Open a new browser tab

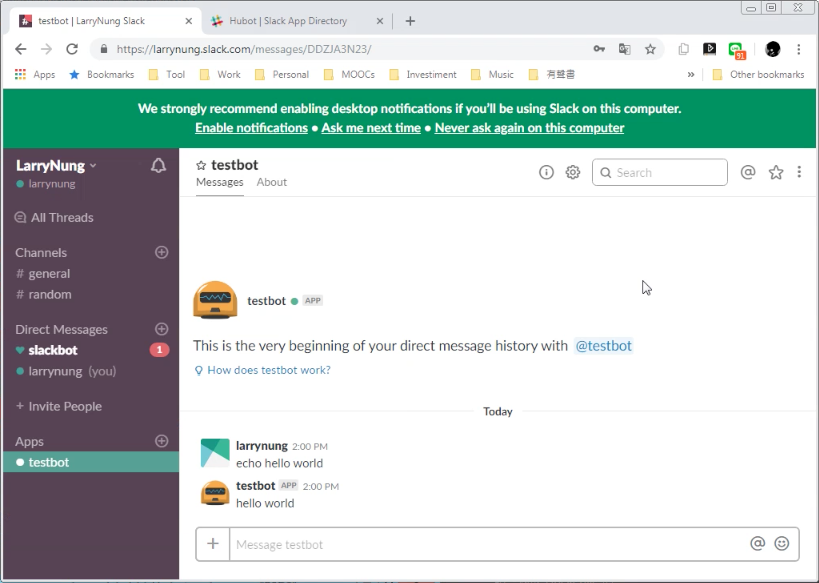pos(410,21)
